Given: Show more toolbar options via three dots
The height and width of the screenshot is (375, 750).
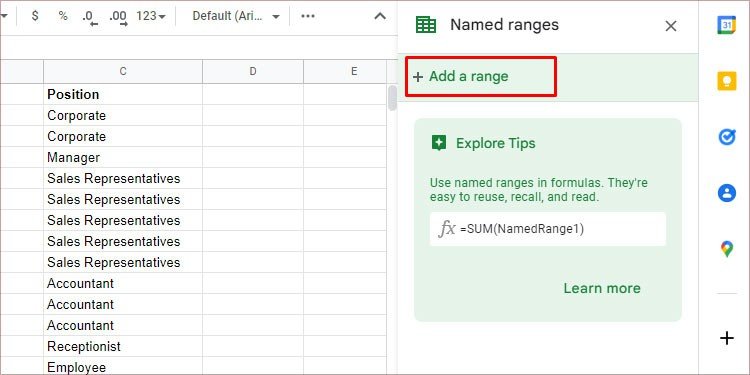Looking at the screenshot, I should pyautogui.click(x=308, y=16).
